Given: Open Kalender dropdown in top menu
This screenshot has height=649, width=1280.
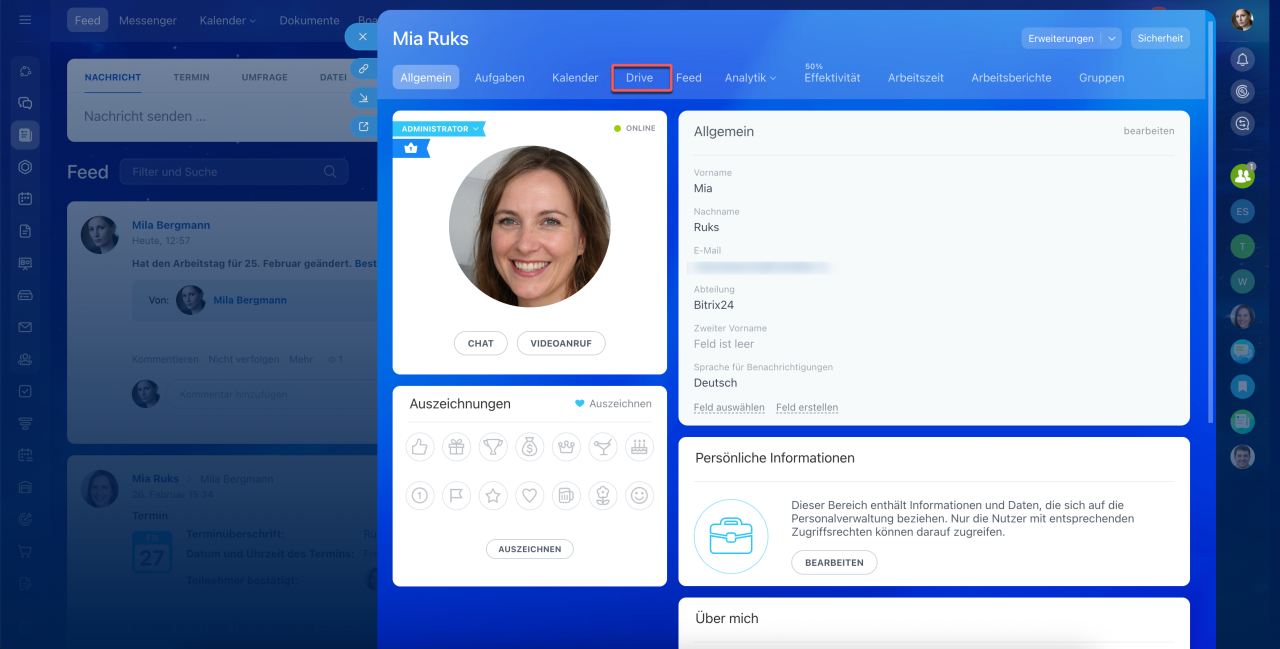Looking at the screenshot, I should coord(227,20).
